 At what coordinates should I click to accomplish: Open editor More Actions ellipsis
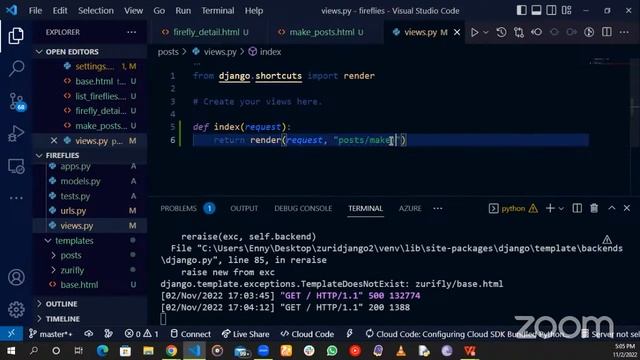624,32
